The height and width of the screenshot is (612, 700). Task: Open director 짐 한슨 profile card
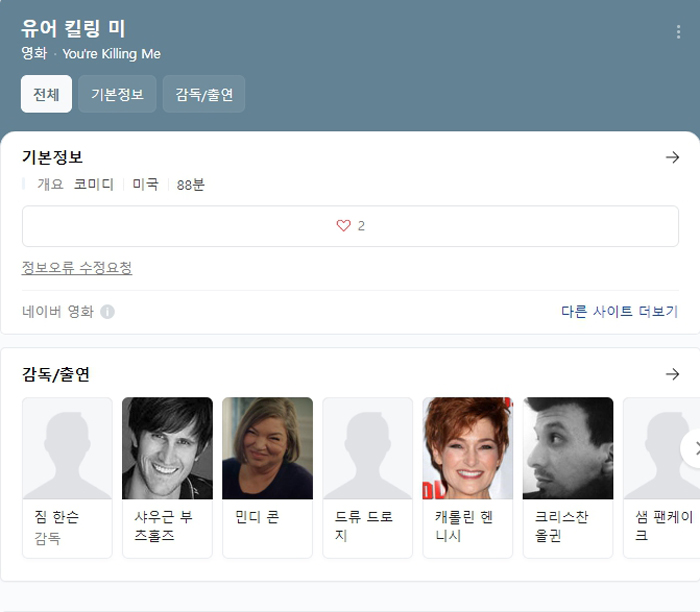(x=67, y=477)
